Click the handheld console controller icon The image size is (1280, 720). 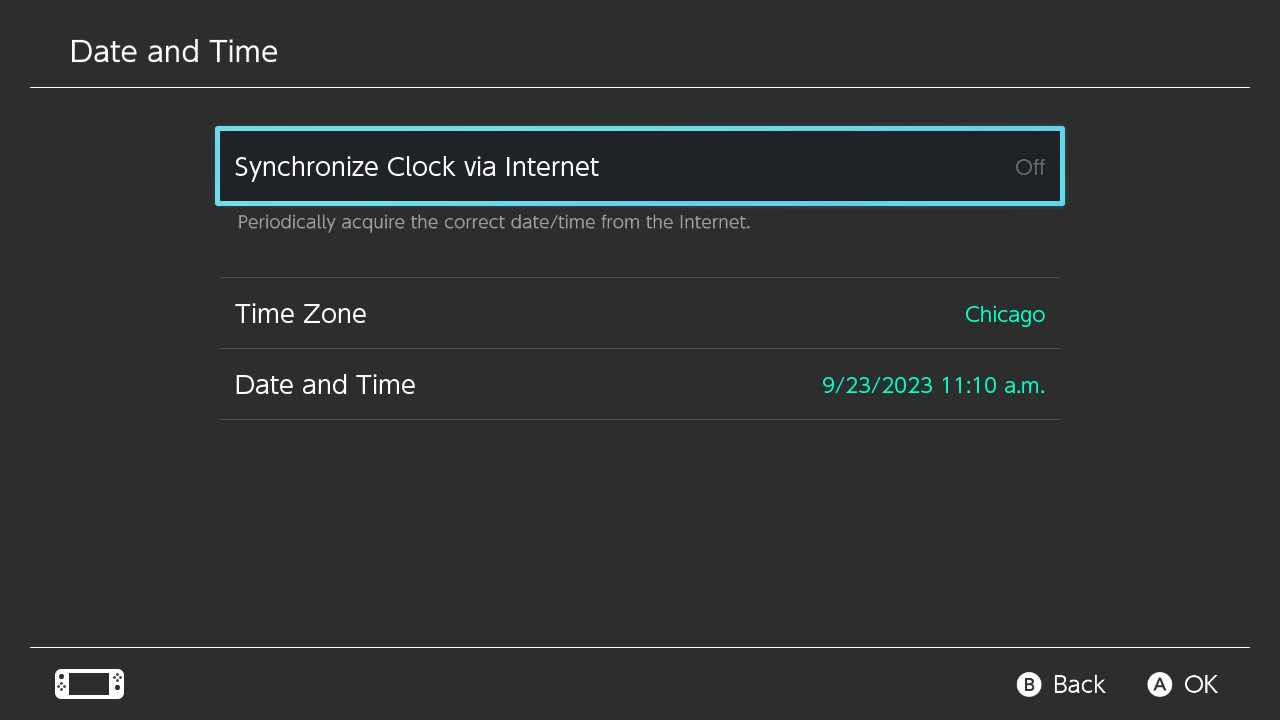pos(89,684)
